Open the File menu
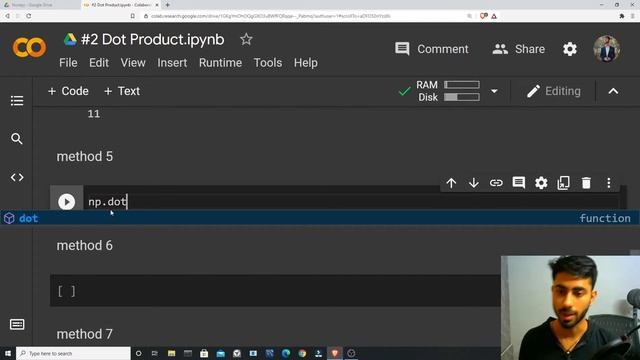 [68, 63]
